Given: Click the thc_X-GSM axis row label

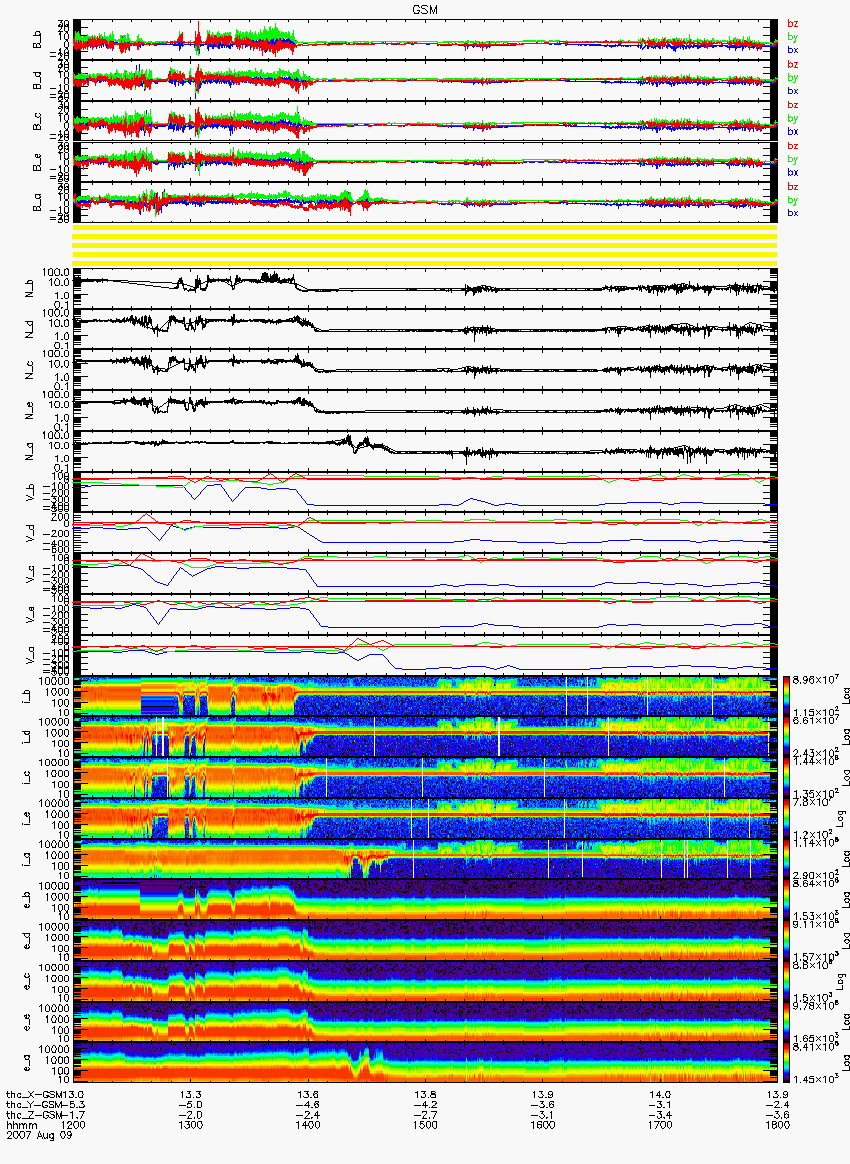Looking at the screenshot, I should tap(36, 1095).
